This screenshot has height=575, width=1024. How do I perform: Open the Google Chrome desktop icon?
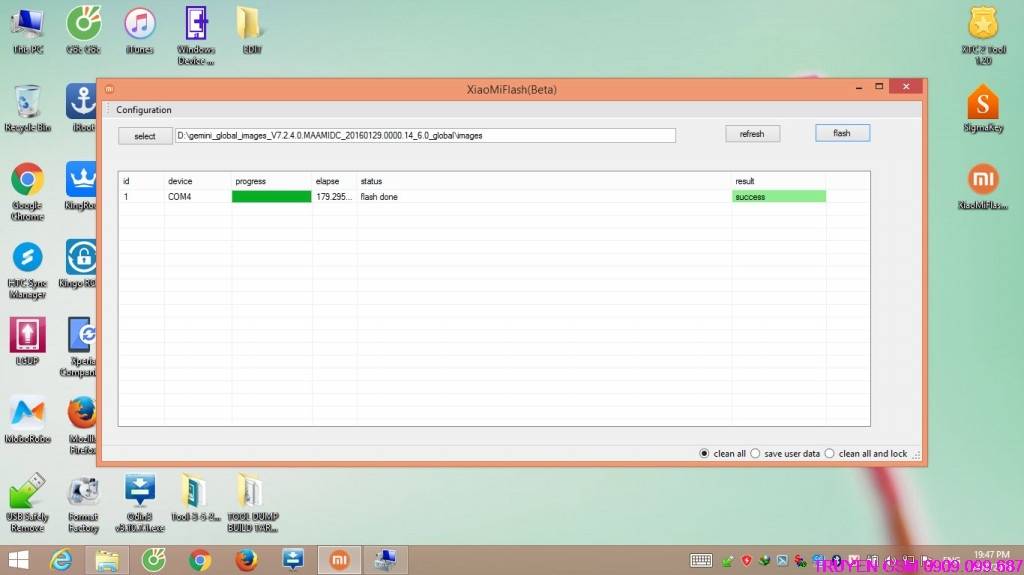point(27,192)
